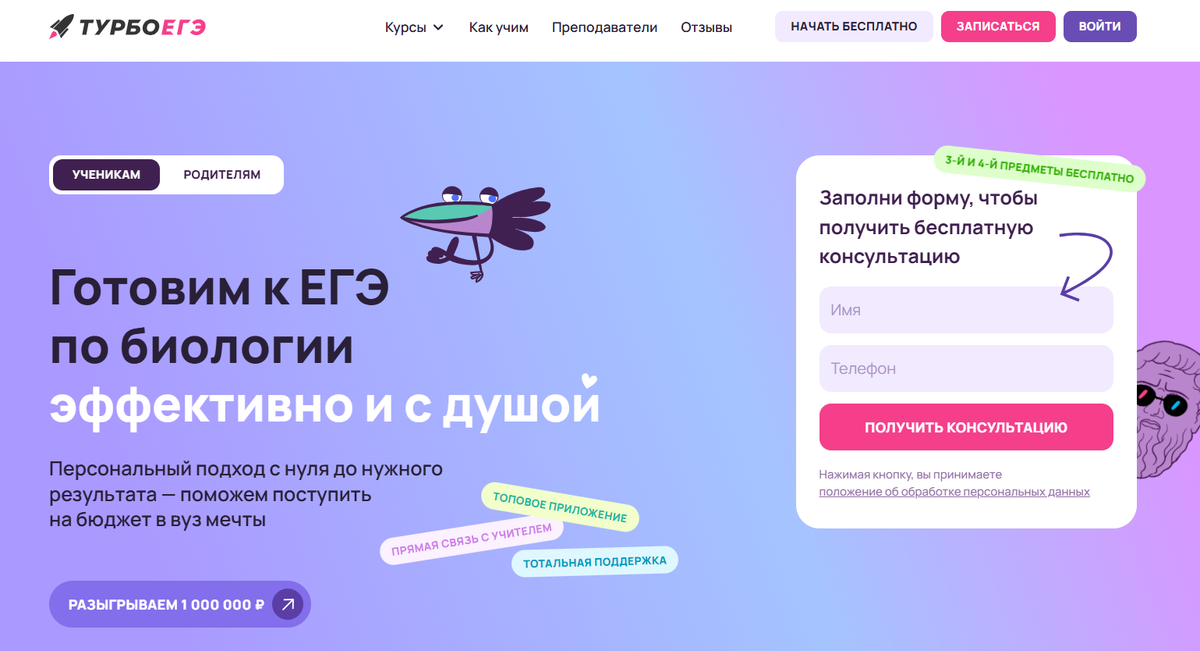Click the pink Записаться button
Image resolution: width=1200 pixels, height=651 pixels.
click(x=998, y=26)
